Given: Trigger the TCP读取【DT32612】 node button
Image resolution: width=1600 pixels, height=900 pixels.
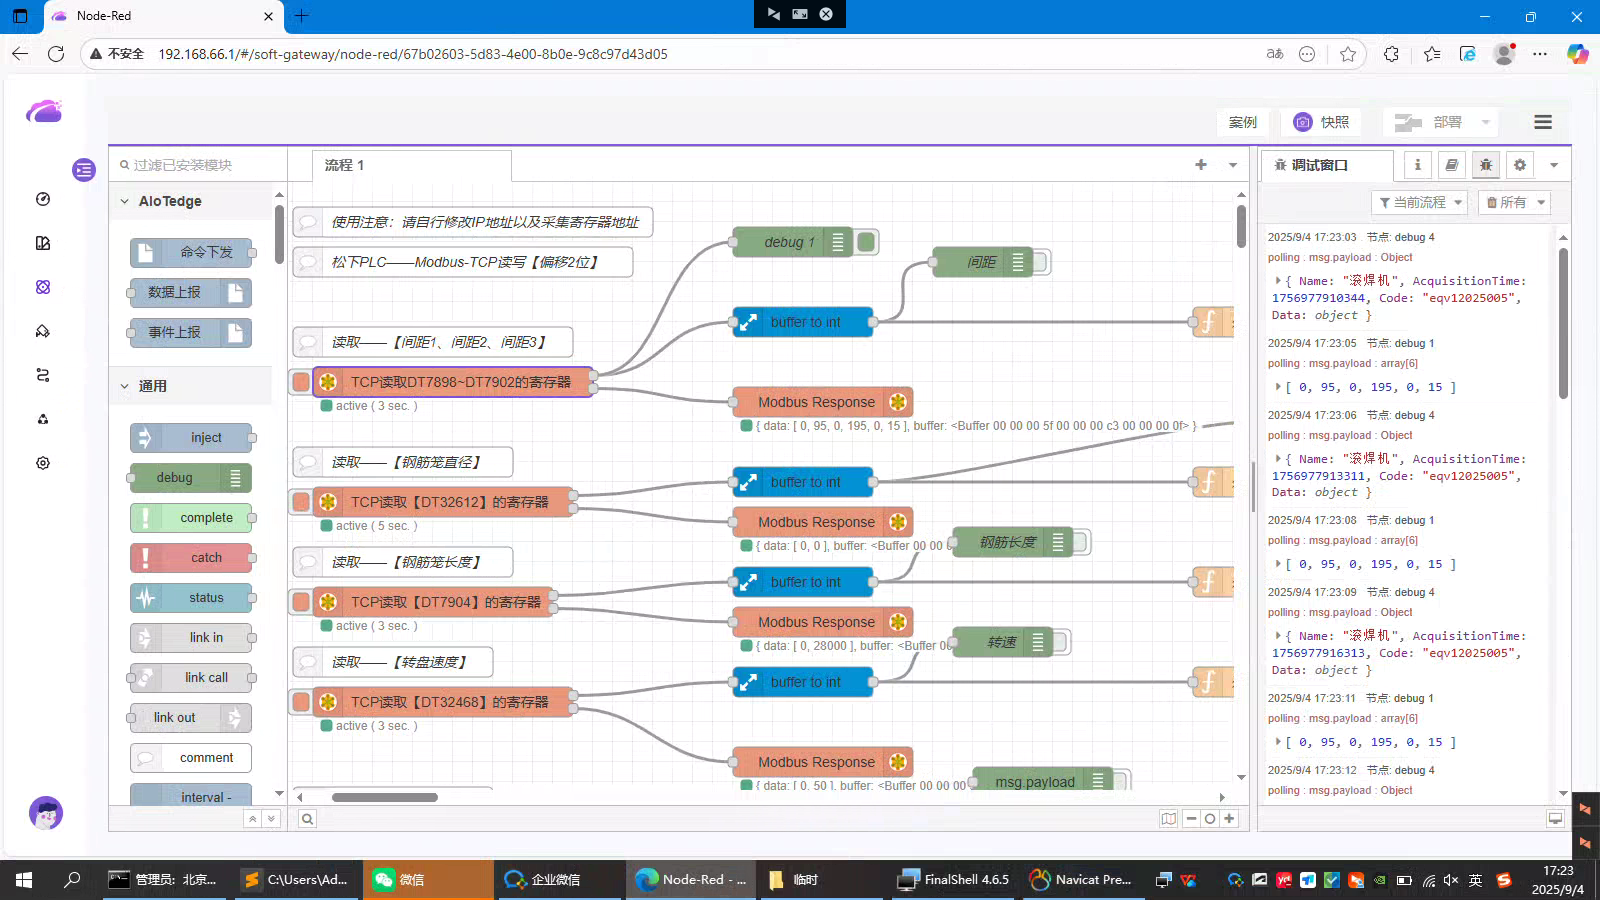Looking at the screenshot, I should click(x=301, y=502).
